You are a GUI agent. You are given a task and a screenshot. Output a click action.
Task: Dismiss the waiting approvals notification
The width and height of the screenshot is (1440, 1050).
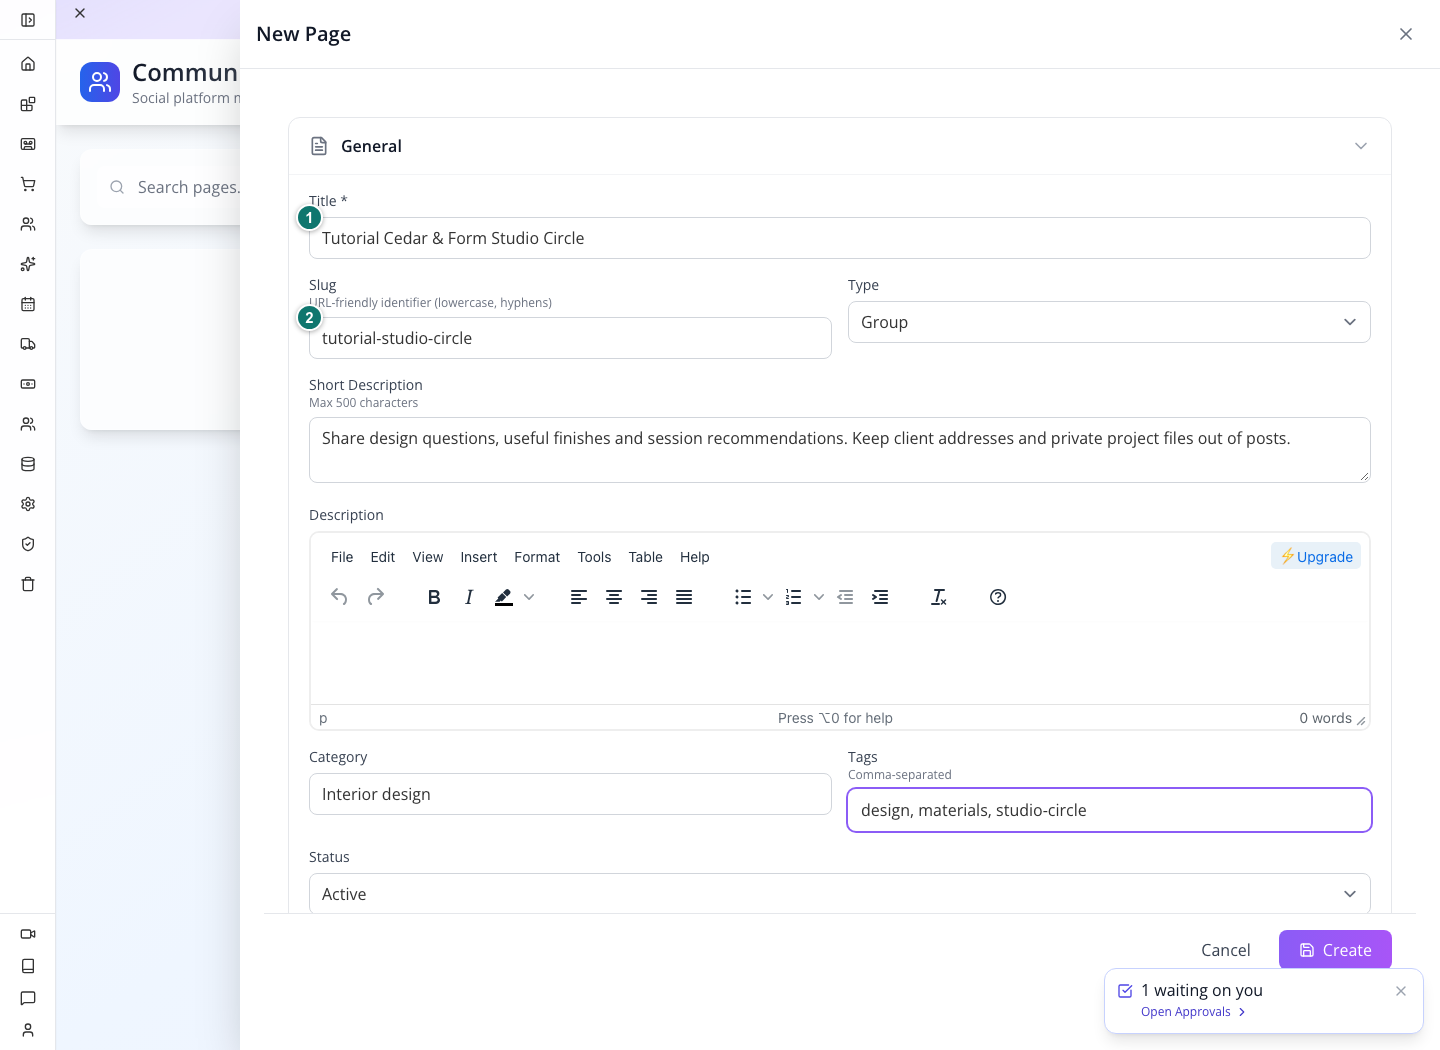[1401, 991]
